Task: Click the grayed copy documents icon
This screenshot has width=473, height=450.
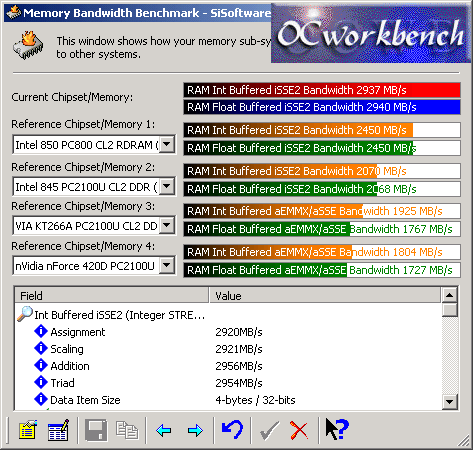Action: pos(127,430)
